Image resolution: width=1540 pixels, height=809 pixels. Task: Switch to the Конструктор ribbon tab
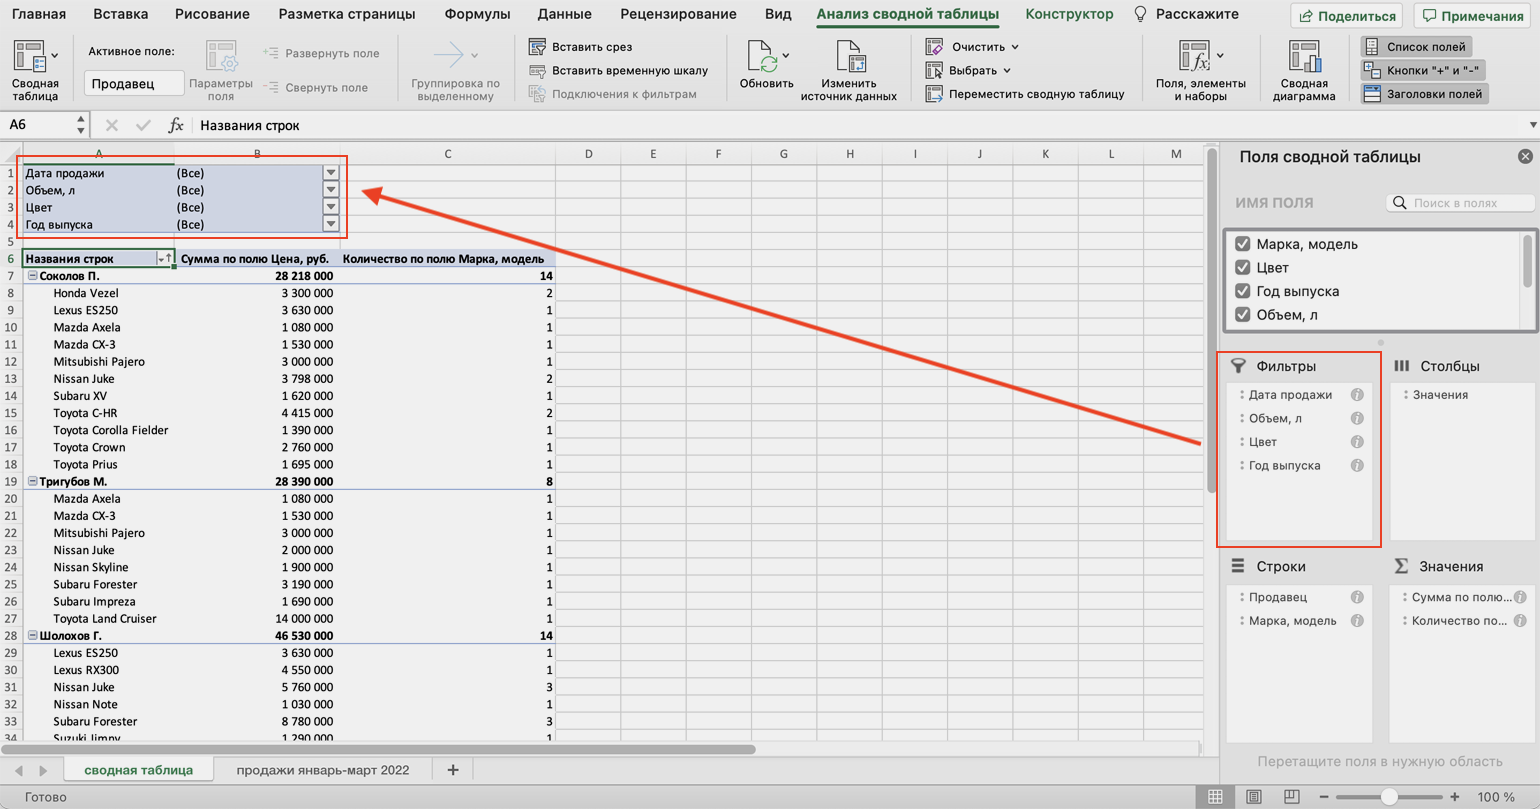1069,15
